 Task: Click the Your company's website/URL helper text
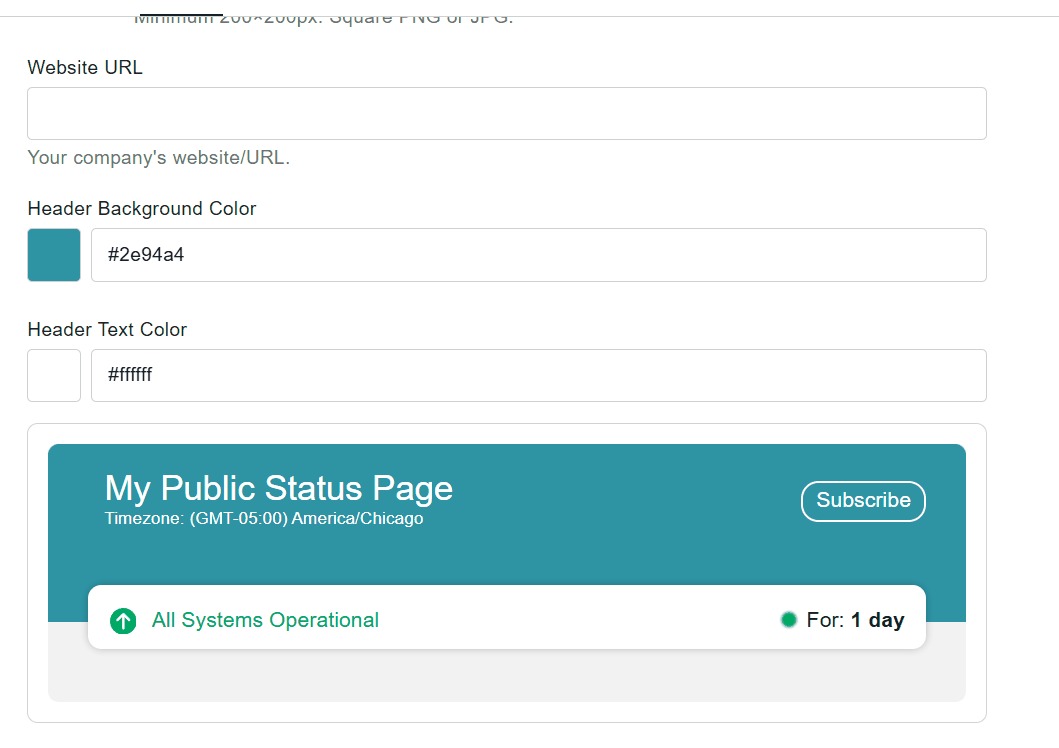click(159, 158)
